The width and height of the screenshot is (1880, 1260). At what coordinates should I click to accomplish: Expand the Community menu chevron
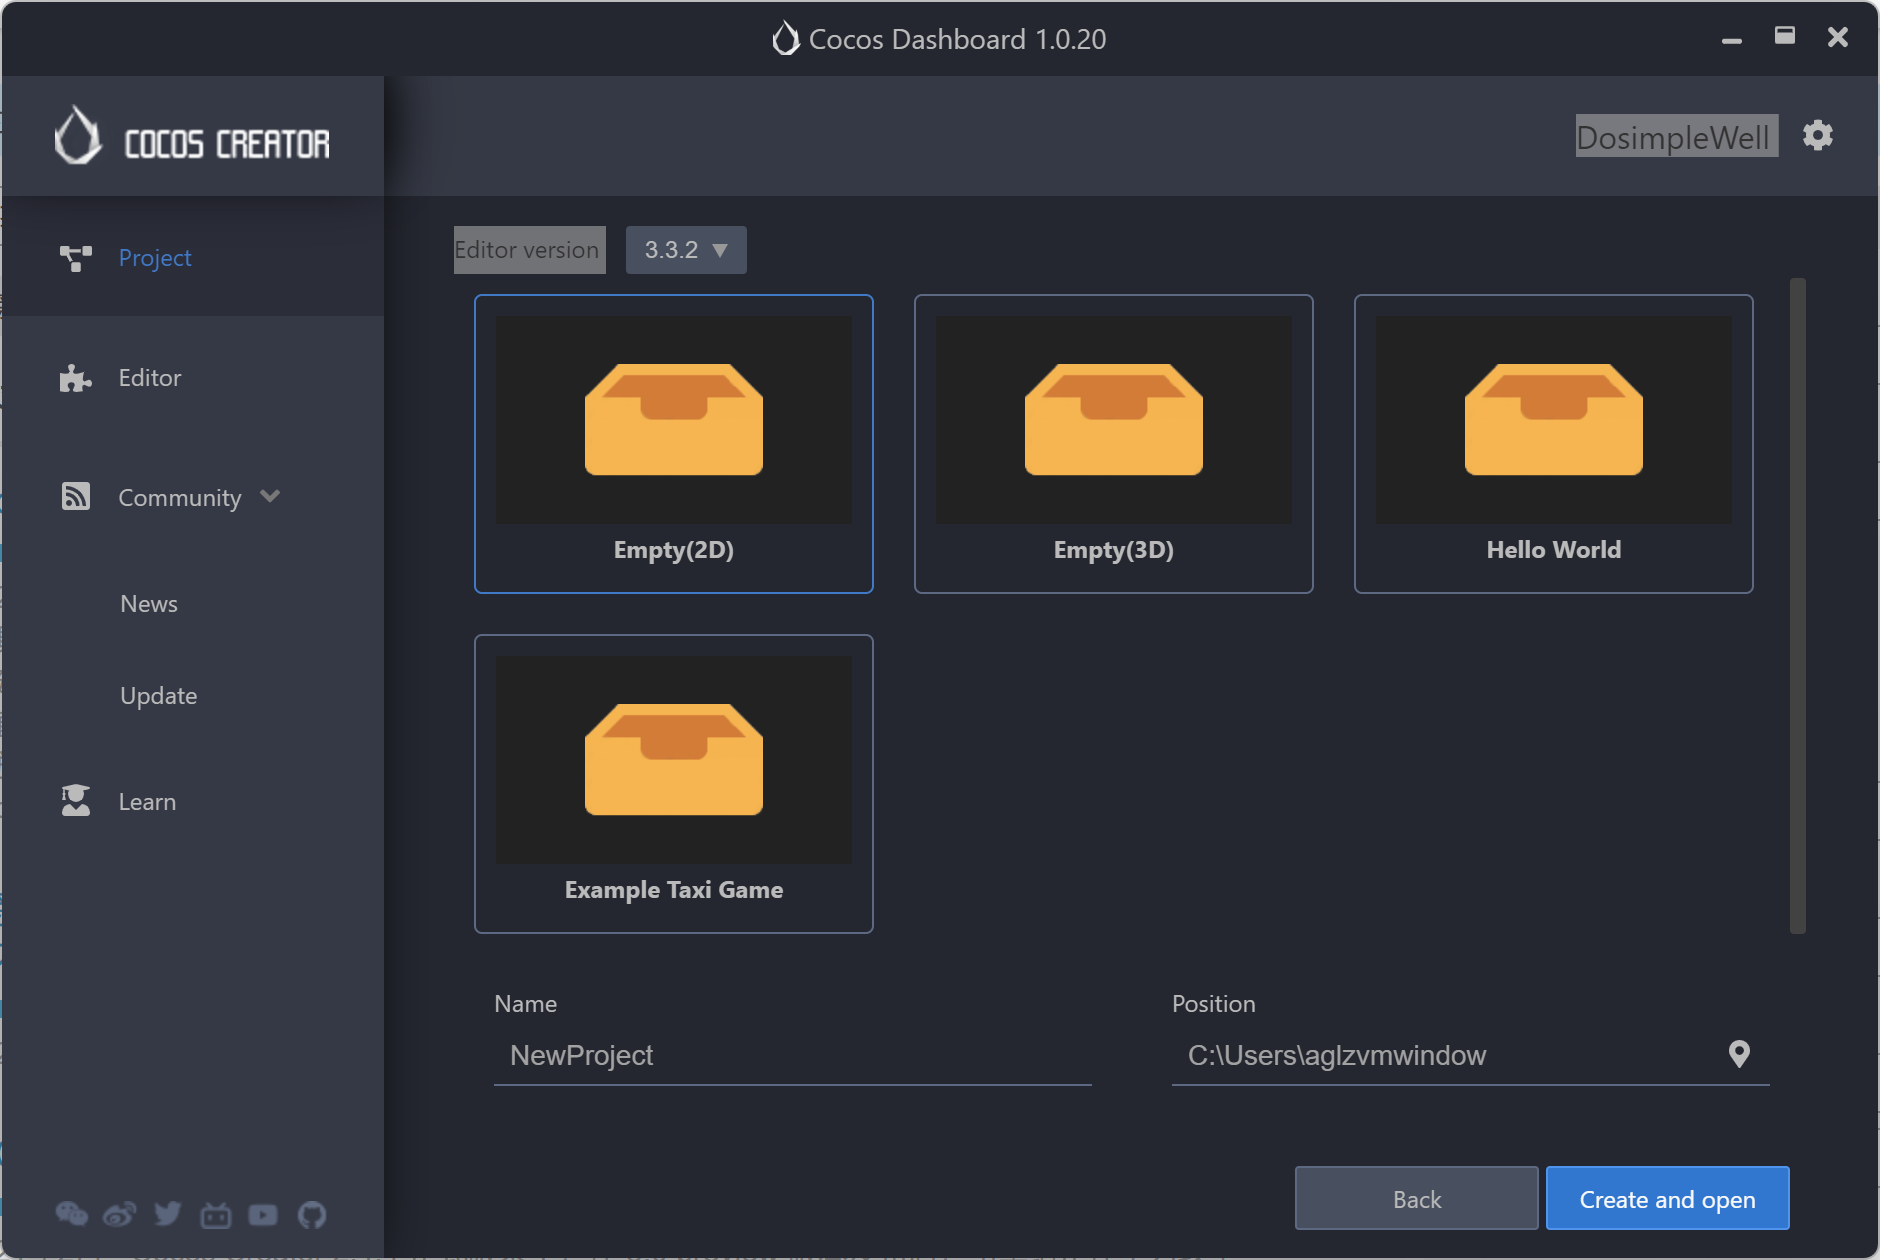270,496
